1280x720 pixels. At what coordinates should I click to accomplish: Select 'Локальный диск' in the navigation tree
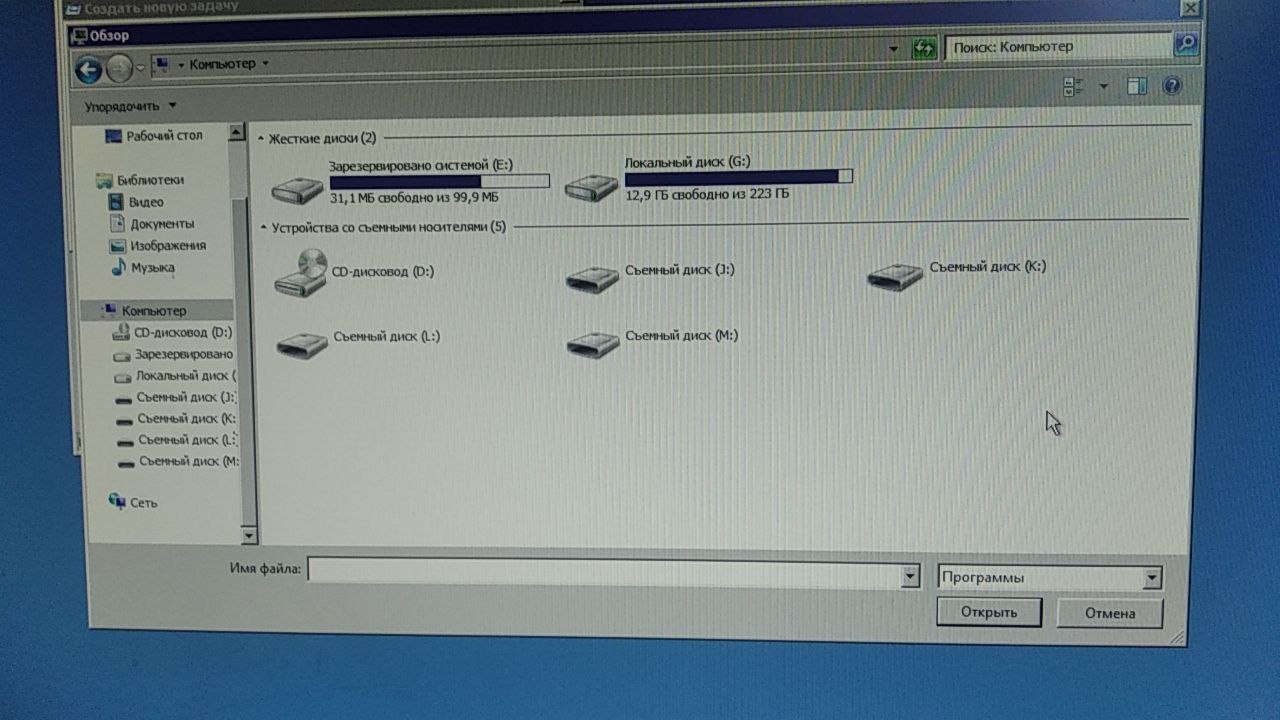coord(175,376)
